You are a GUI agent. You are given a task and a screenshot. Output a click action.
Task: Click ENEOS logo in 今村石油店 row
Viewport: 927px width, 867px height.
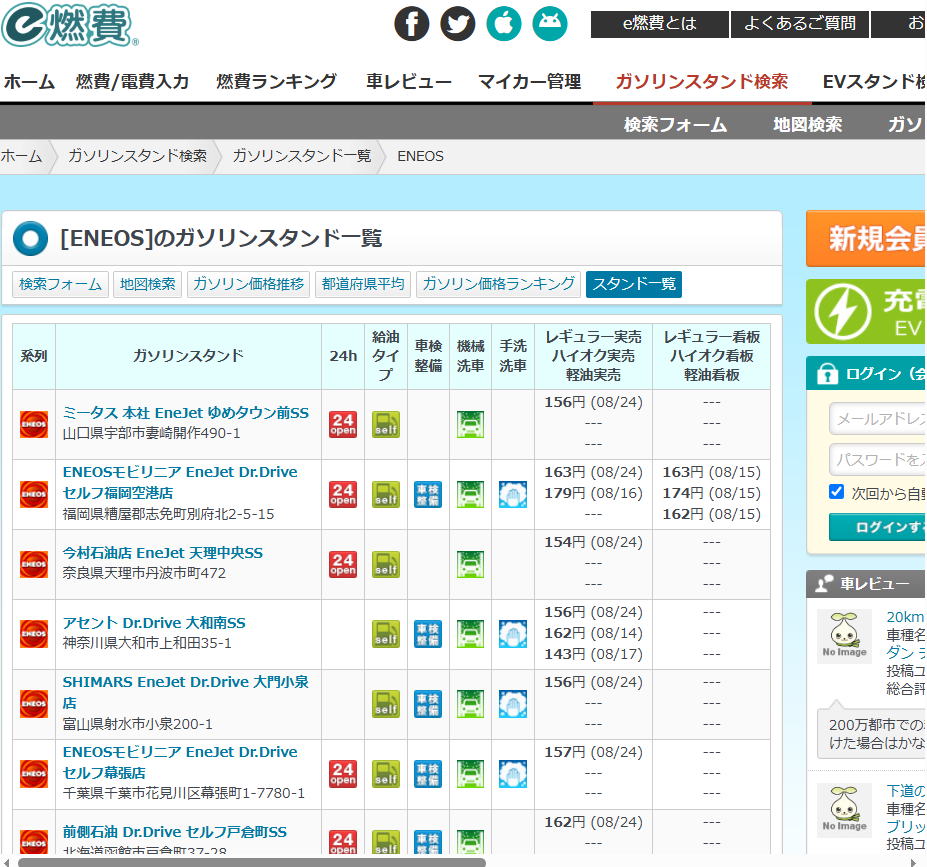point(34,564)
